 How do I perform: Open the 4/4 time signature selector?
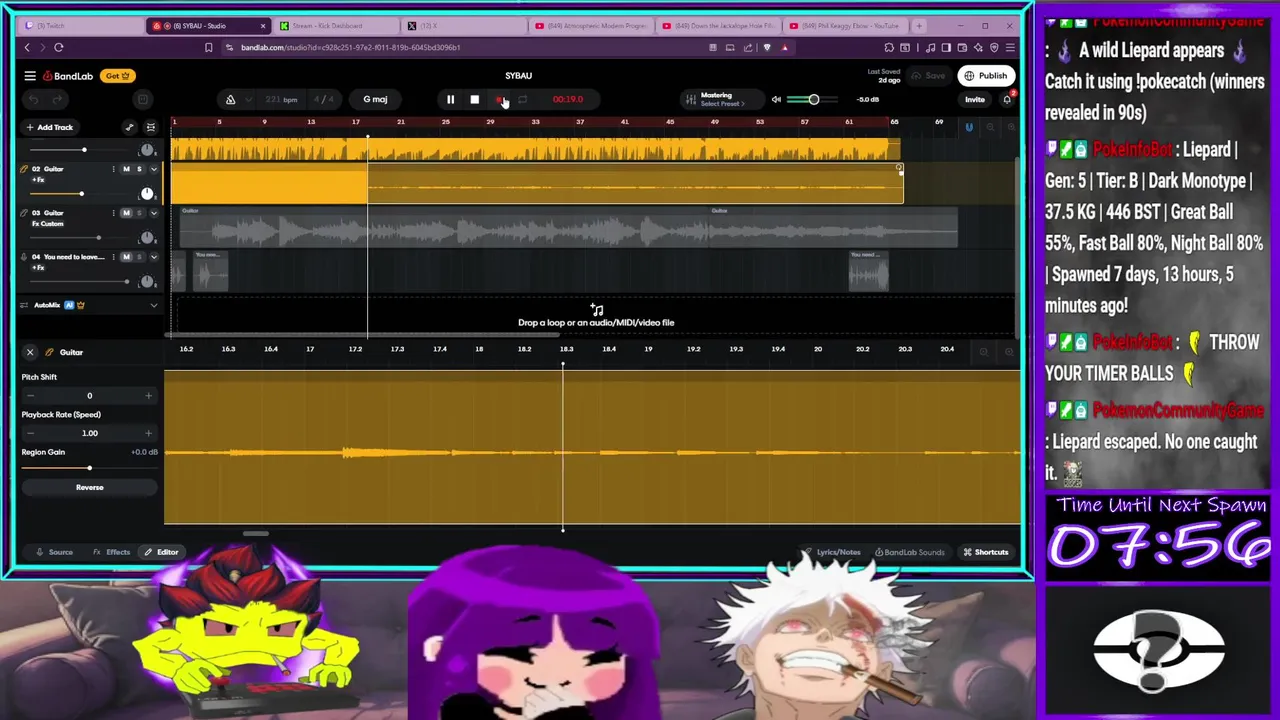323,99
